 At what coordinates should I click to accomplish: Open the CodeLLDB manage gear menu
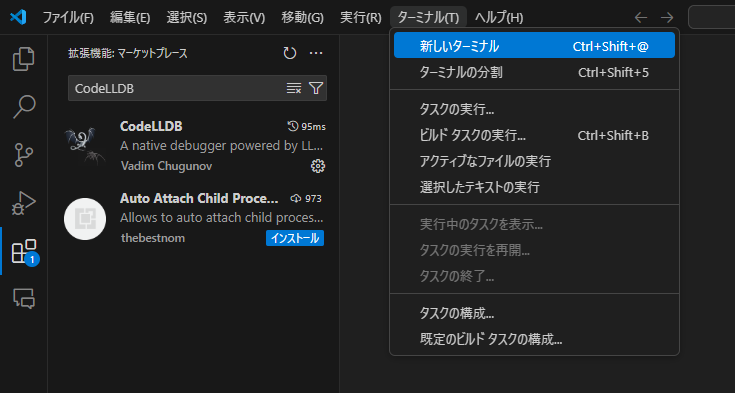click(318, 166)
